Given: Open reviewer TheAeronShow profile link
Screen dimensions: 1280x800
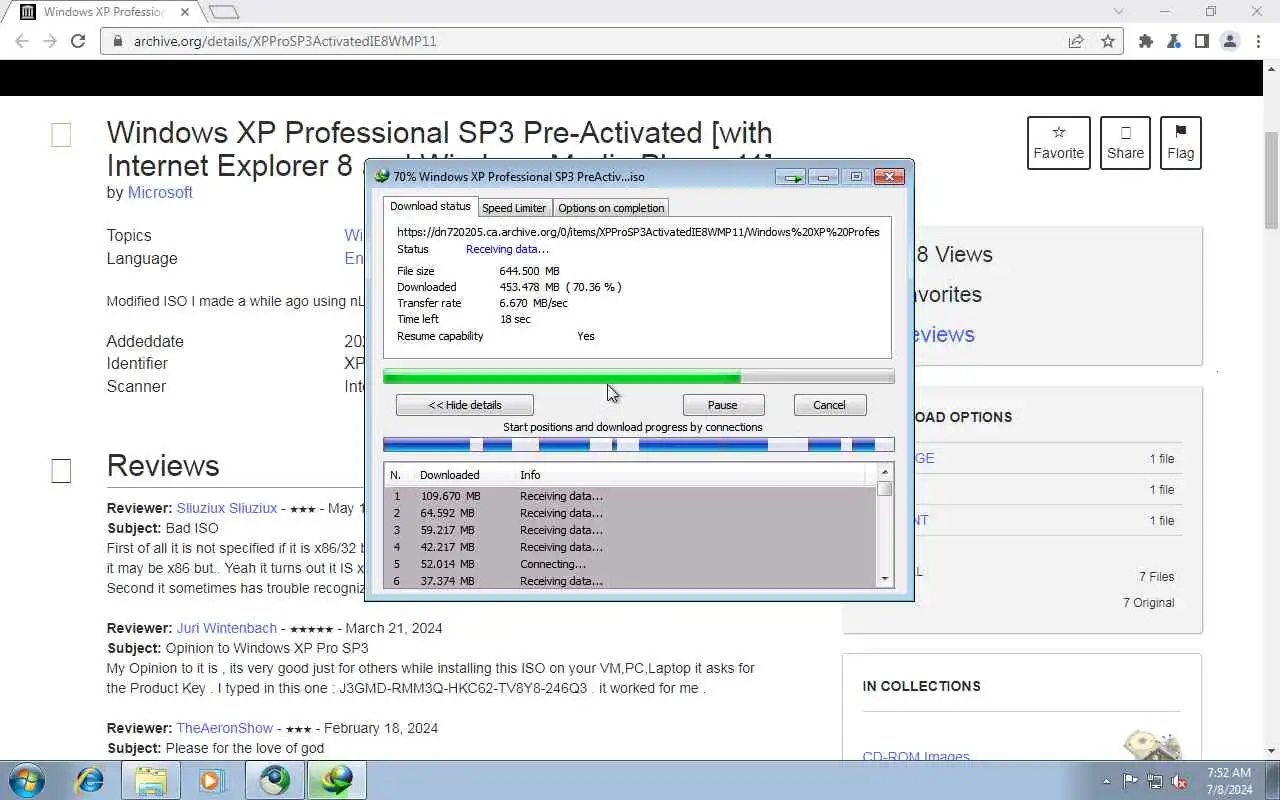Looking at the screenshot, I should point(225,728).
